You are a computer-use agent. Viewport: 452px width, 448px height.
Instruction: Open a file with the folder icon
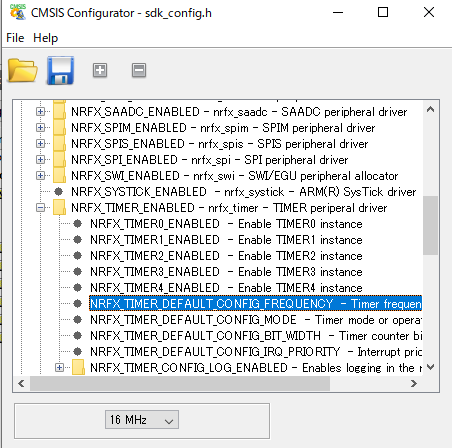pyautogui.click(x=22, y=70)
